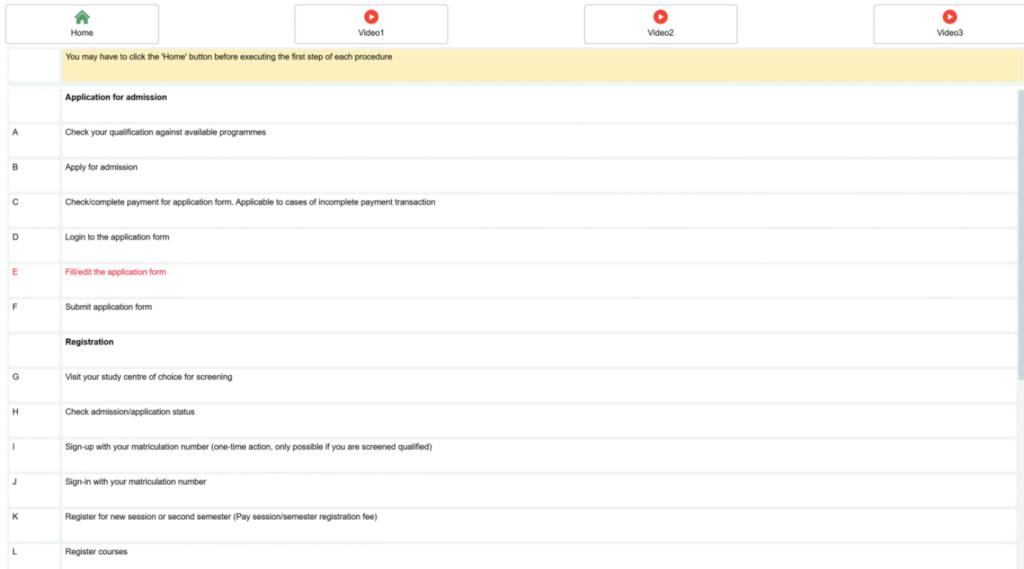Choose 'Submit application form' procedure
The image size is (1024, 569).
click(x=108, y=307)
